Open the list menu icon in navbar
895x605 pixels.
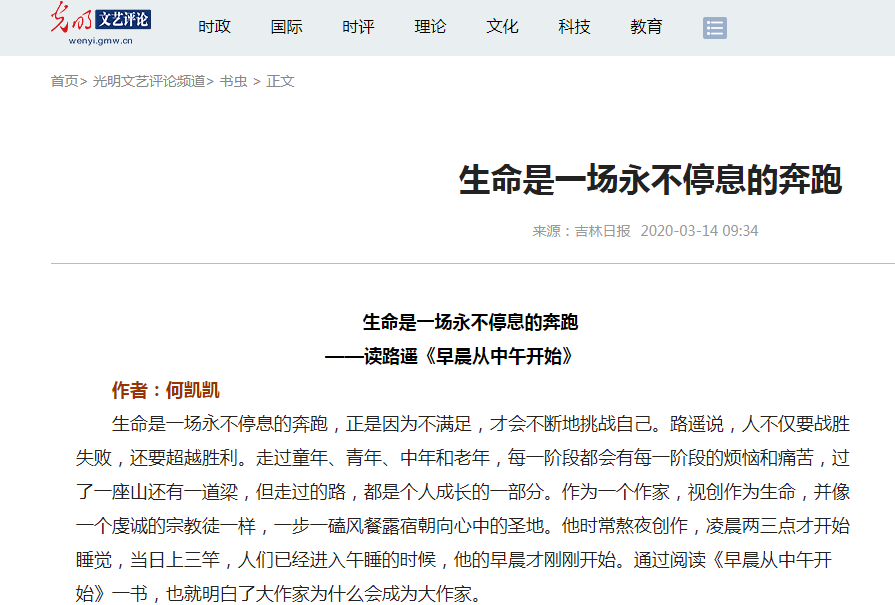(715, 27)
